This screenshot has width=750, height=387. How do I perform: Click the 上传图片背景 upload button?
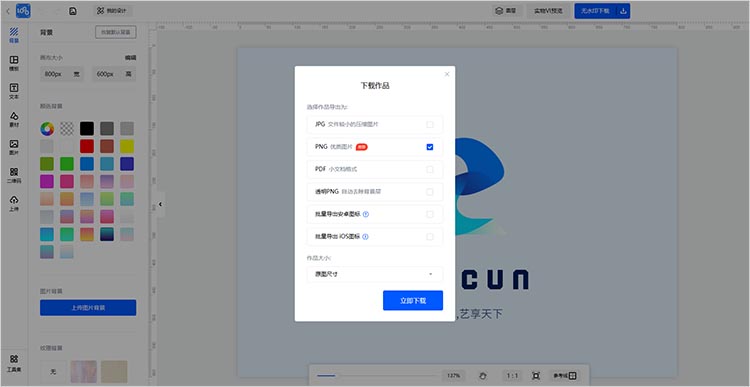tap(88, 308)
